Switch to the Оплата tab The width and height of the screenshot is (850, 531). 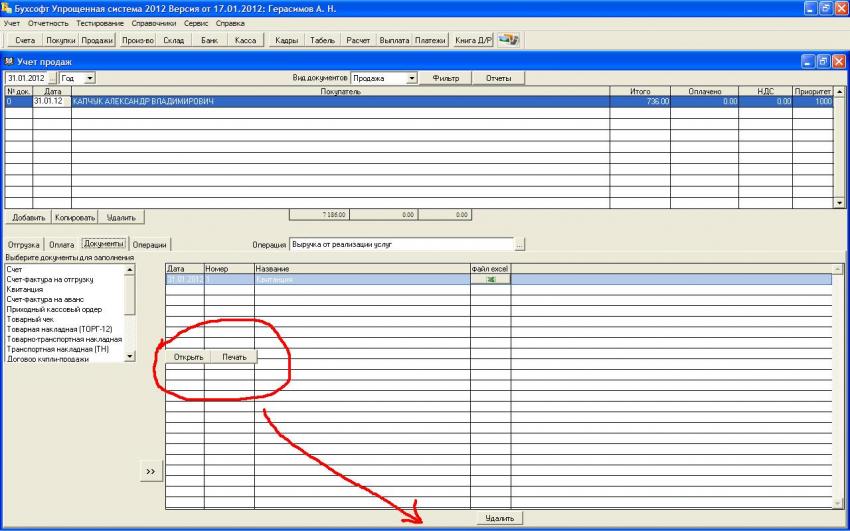pos(62,244)
